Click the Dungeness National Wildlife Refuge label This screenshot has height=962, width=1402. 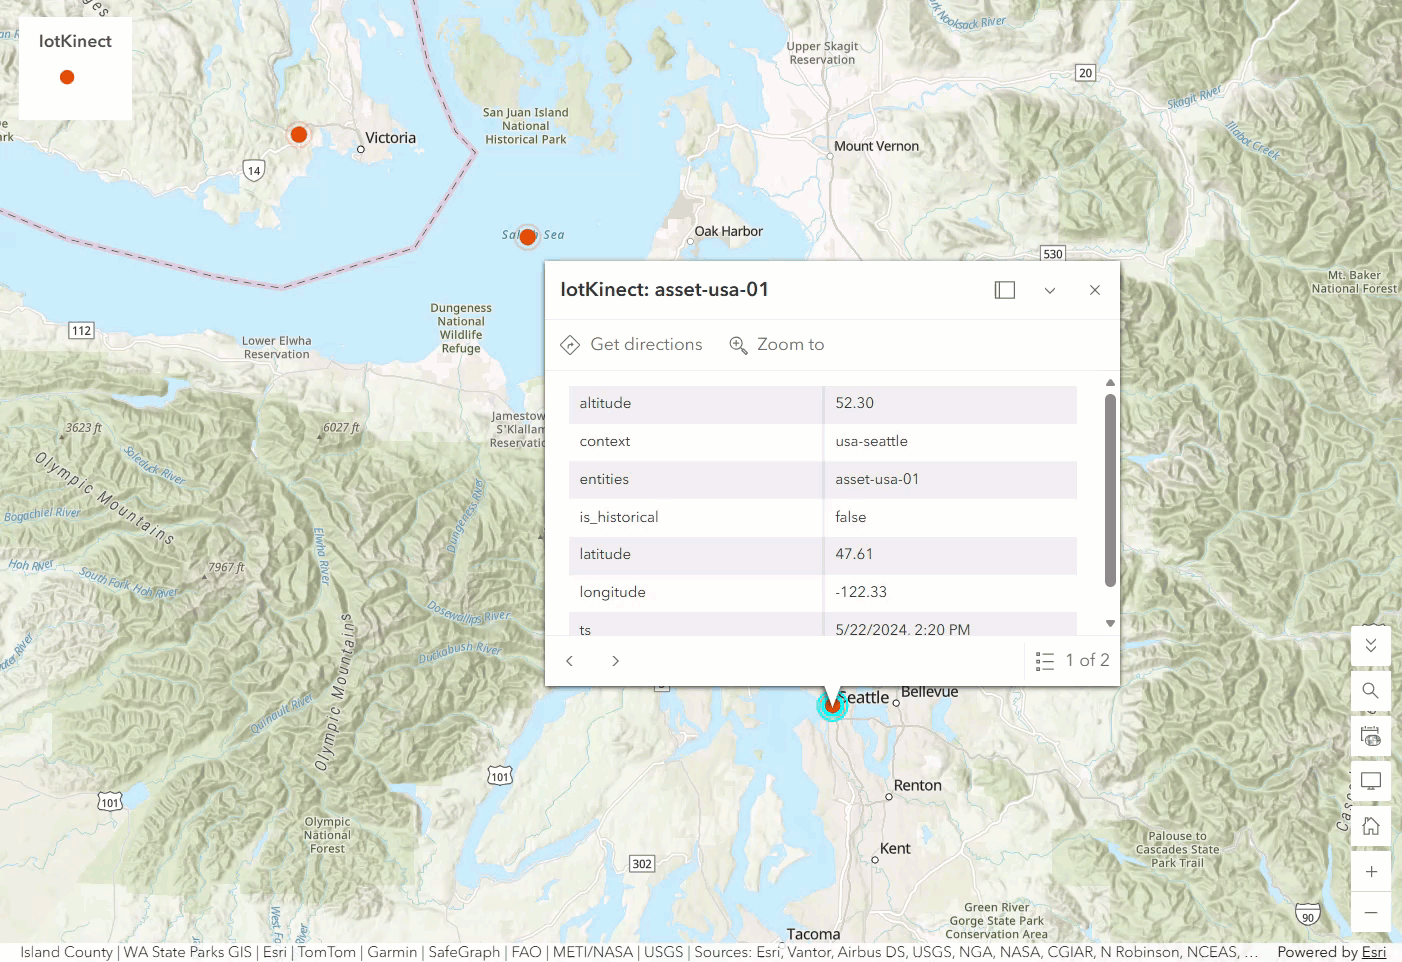pyautogui.click(x=461, y=328)
